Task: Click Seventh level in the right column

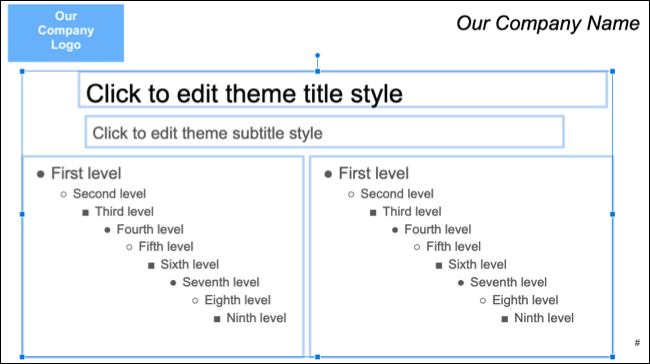Action: (x=508, y=282)
